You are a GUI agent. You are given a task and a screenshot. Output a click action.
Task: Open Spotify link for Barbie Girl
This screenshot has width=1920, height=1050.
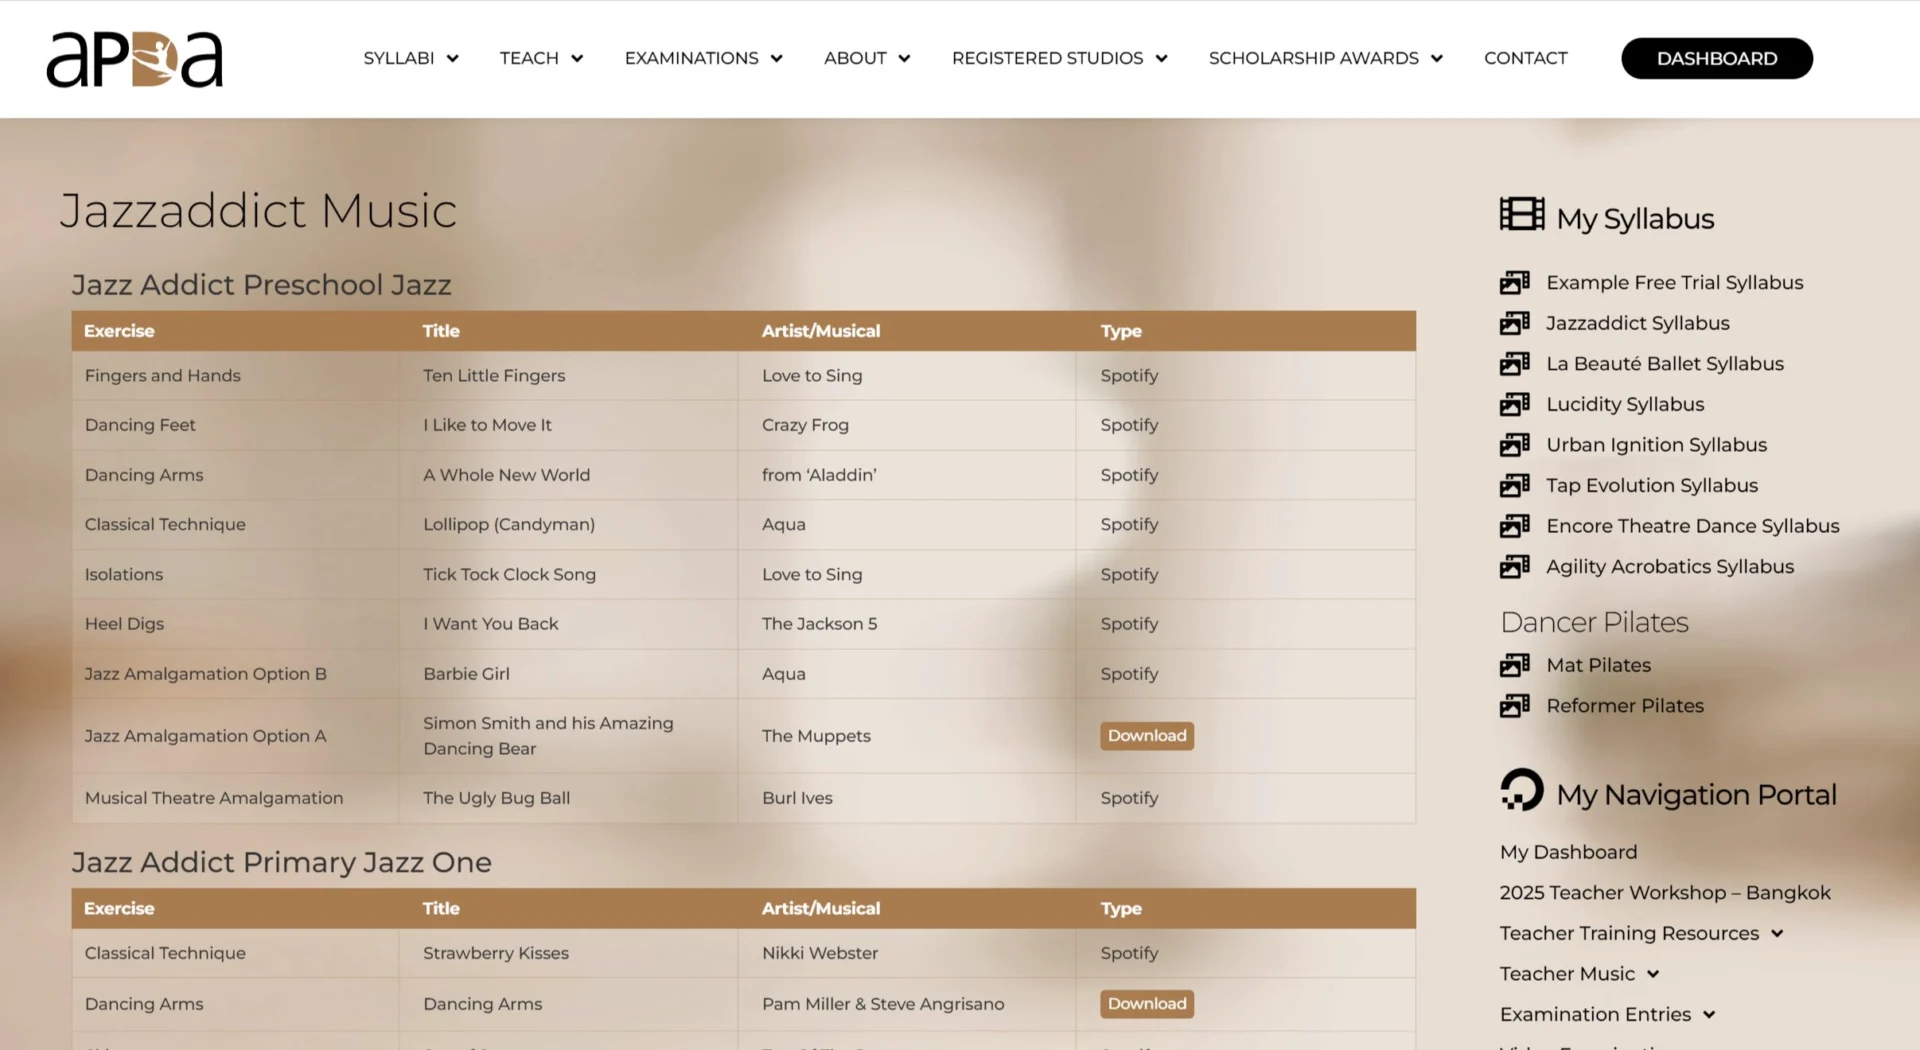[x=1129, y=674]
